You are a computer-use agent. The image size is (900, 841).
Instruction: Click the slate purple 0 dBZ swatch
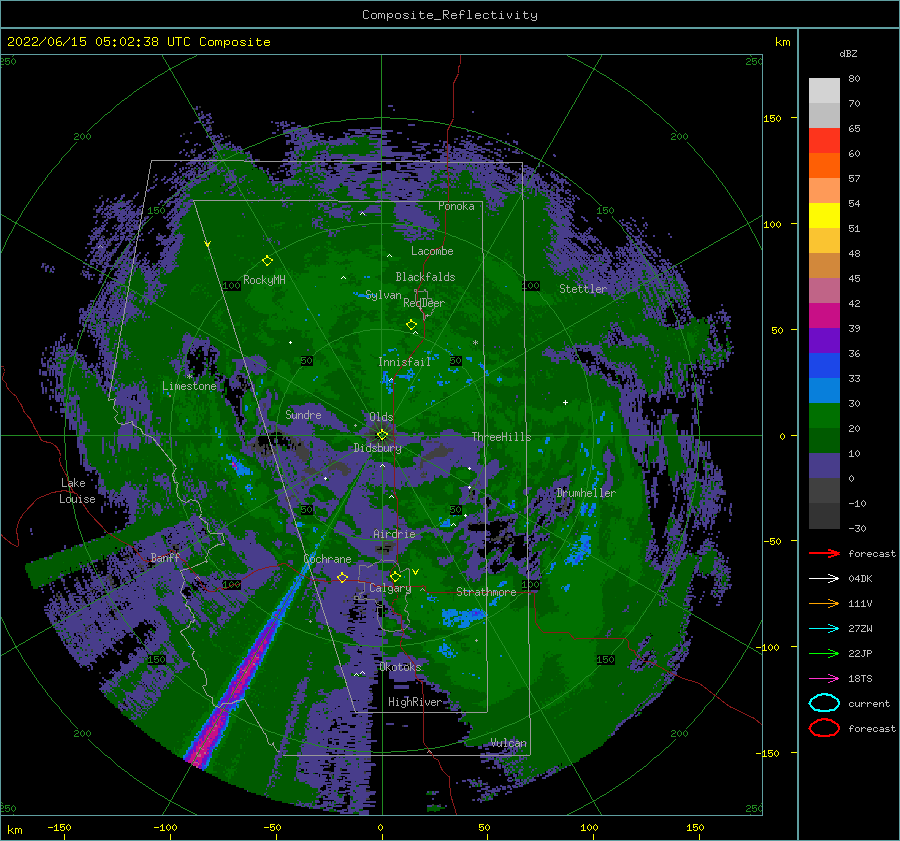tap(824, 466)
